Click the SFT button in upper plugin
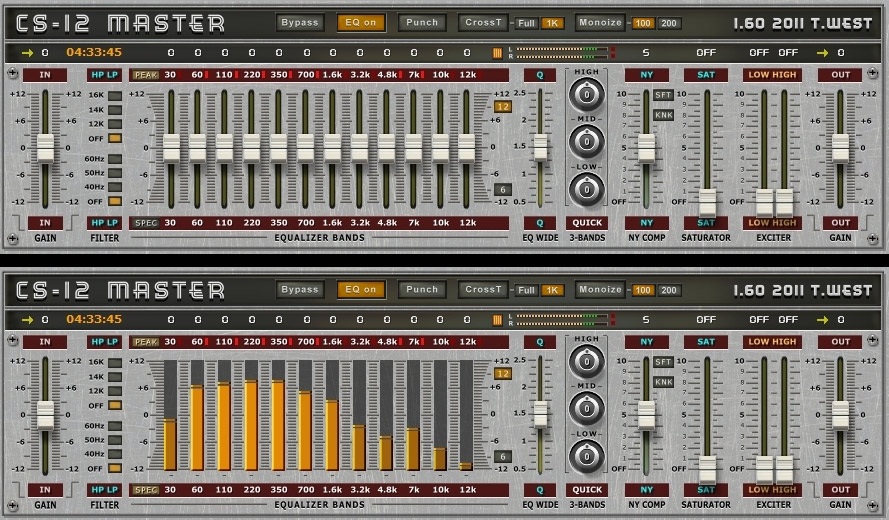This screenshot has width=889, height=520. [x=663, y=95]
